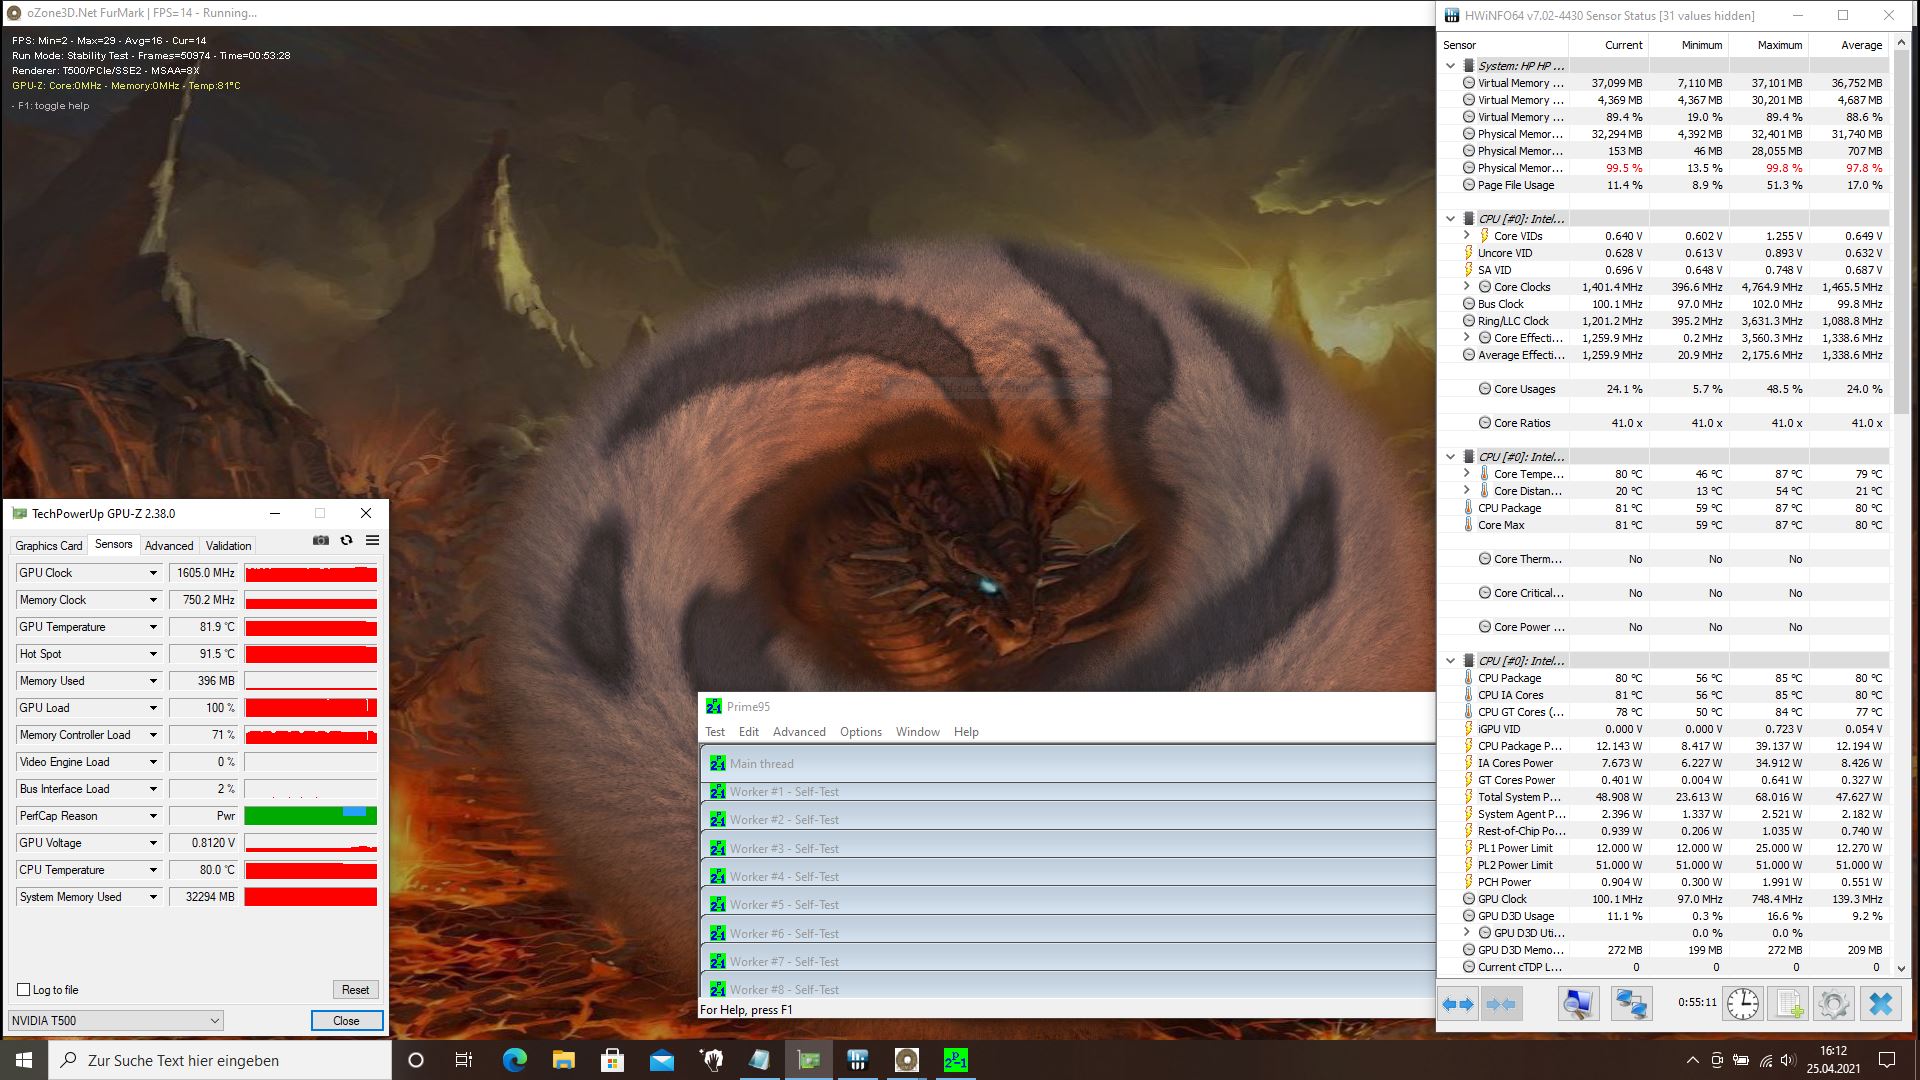Click HWiNFO log file sheet icon
1920x1080 pixels.
click(x=1788, y=1004)
